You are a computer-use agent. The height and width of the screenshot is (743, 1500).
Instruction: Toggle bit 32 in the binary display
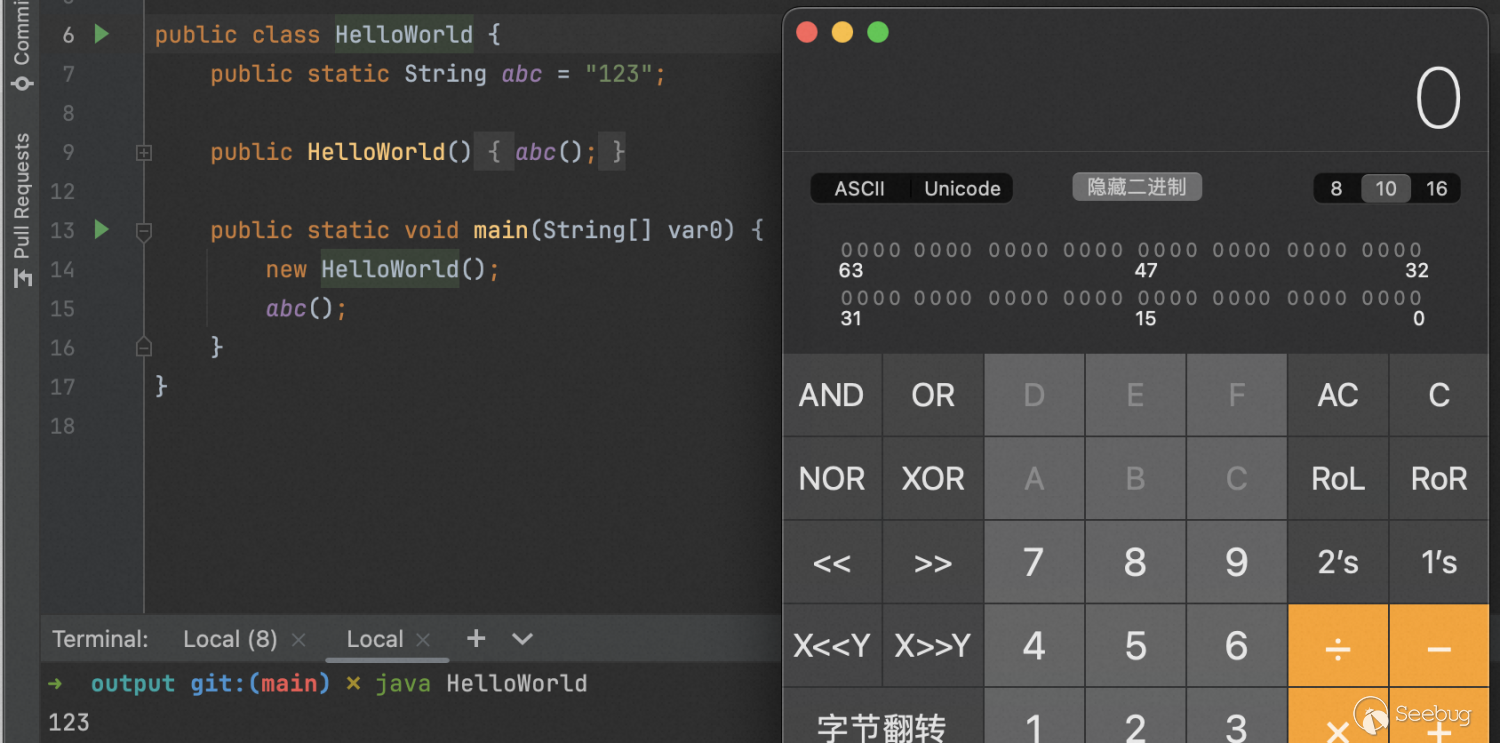(x=1415, y=250)
